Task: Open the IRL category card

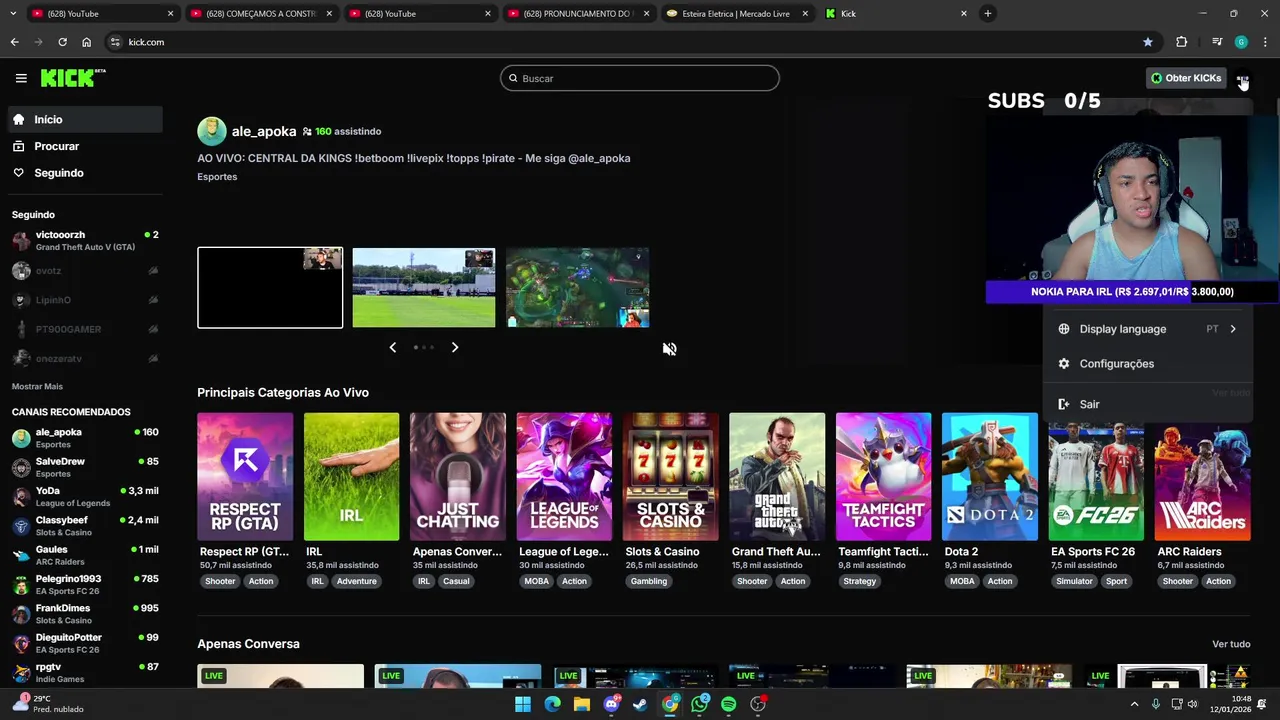Action: 351,477
